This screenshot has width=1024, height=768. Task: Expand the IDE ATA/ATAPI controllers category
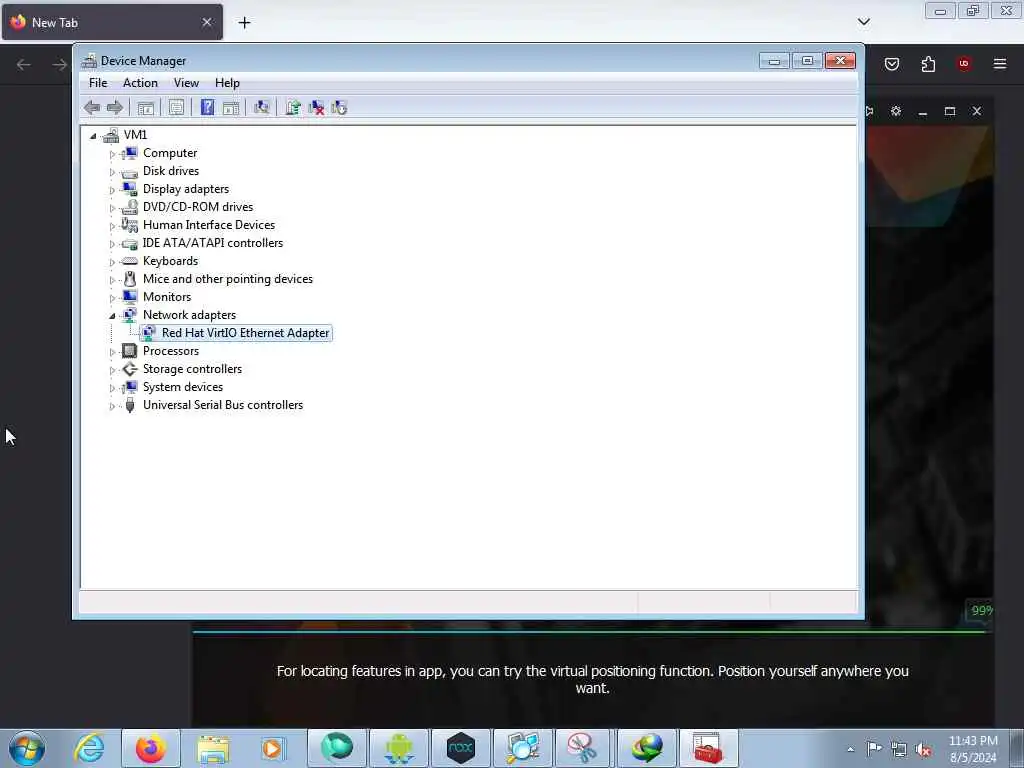pos(112,244)
